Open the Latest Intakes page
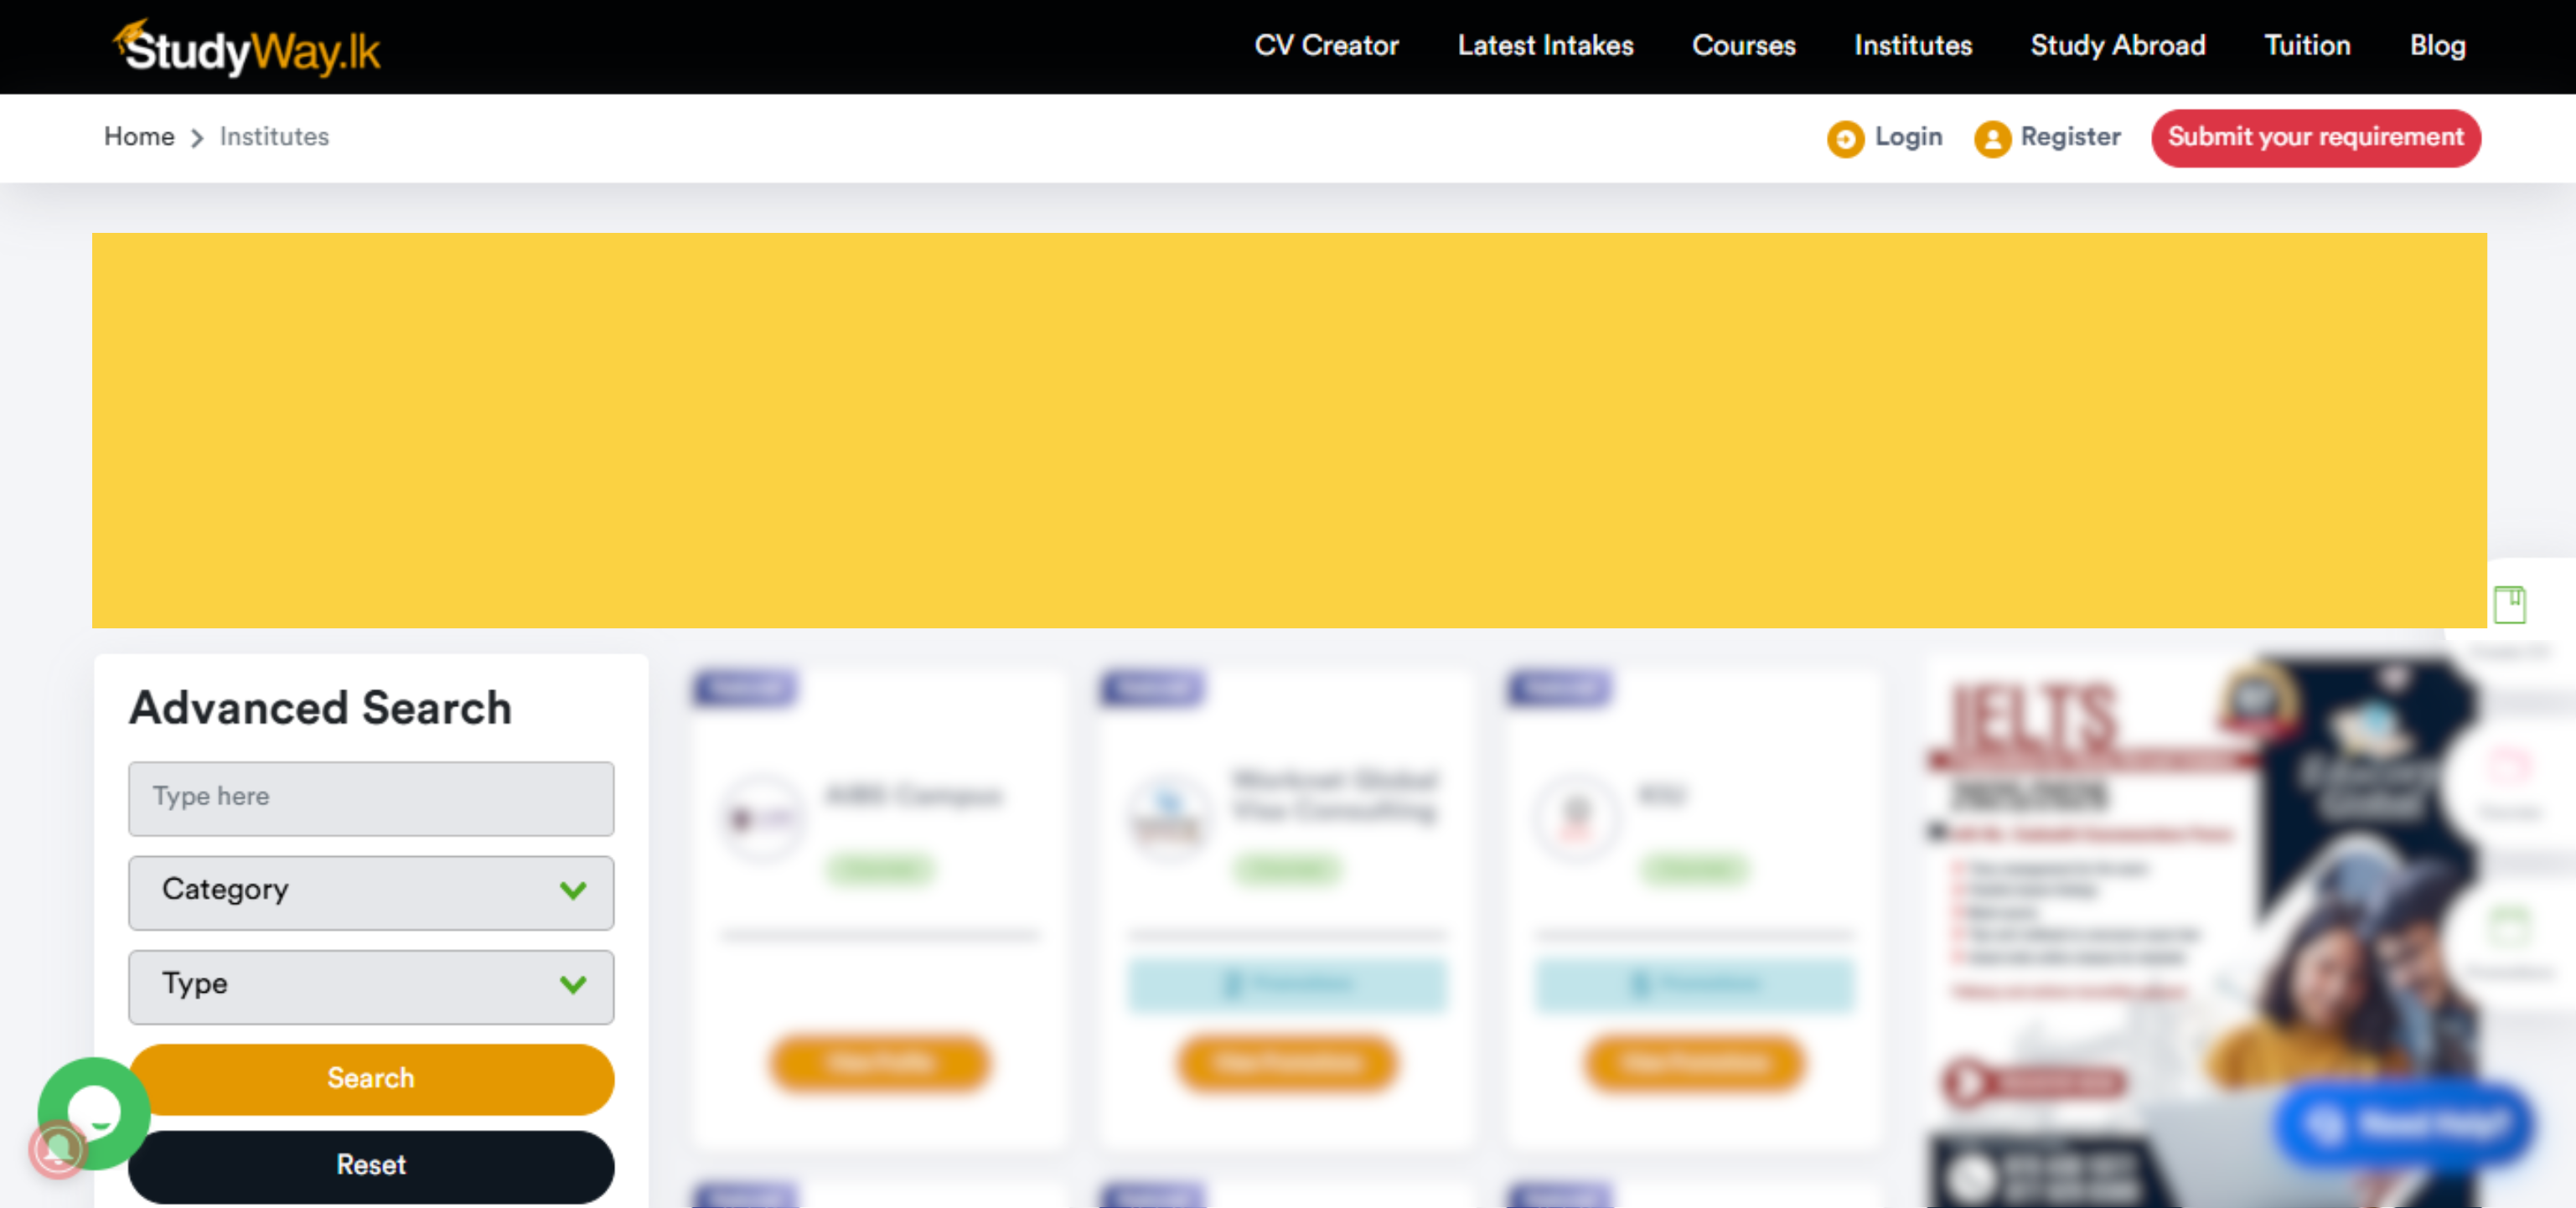This screenshot has width=2576, height=1208. click(1545, 46)
